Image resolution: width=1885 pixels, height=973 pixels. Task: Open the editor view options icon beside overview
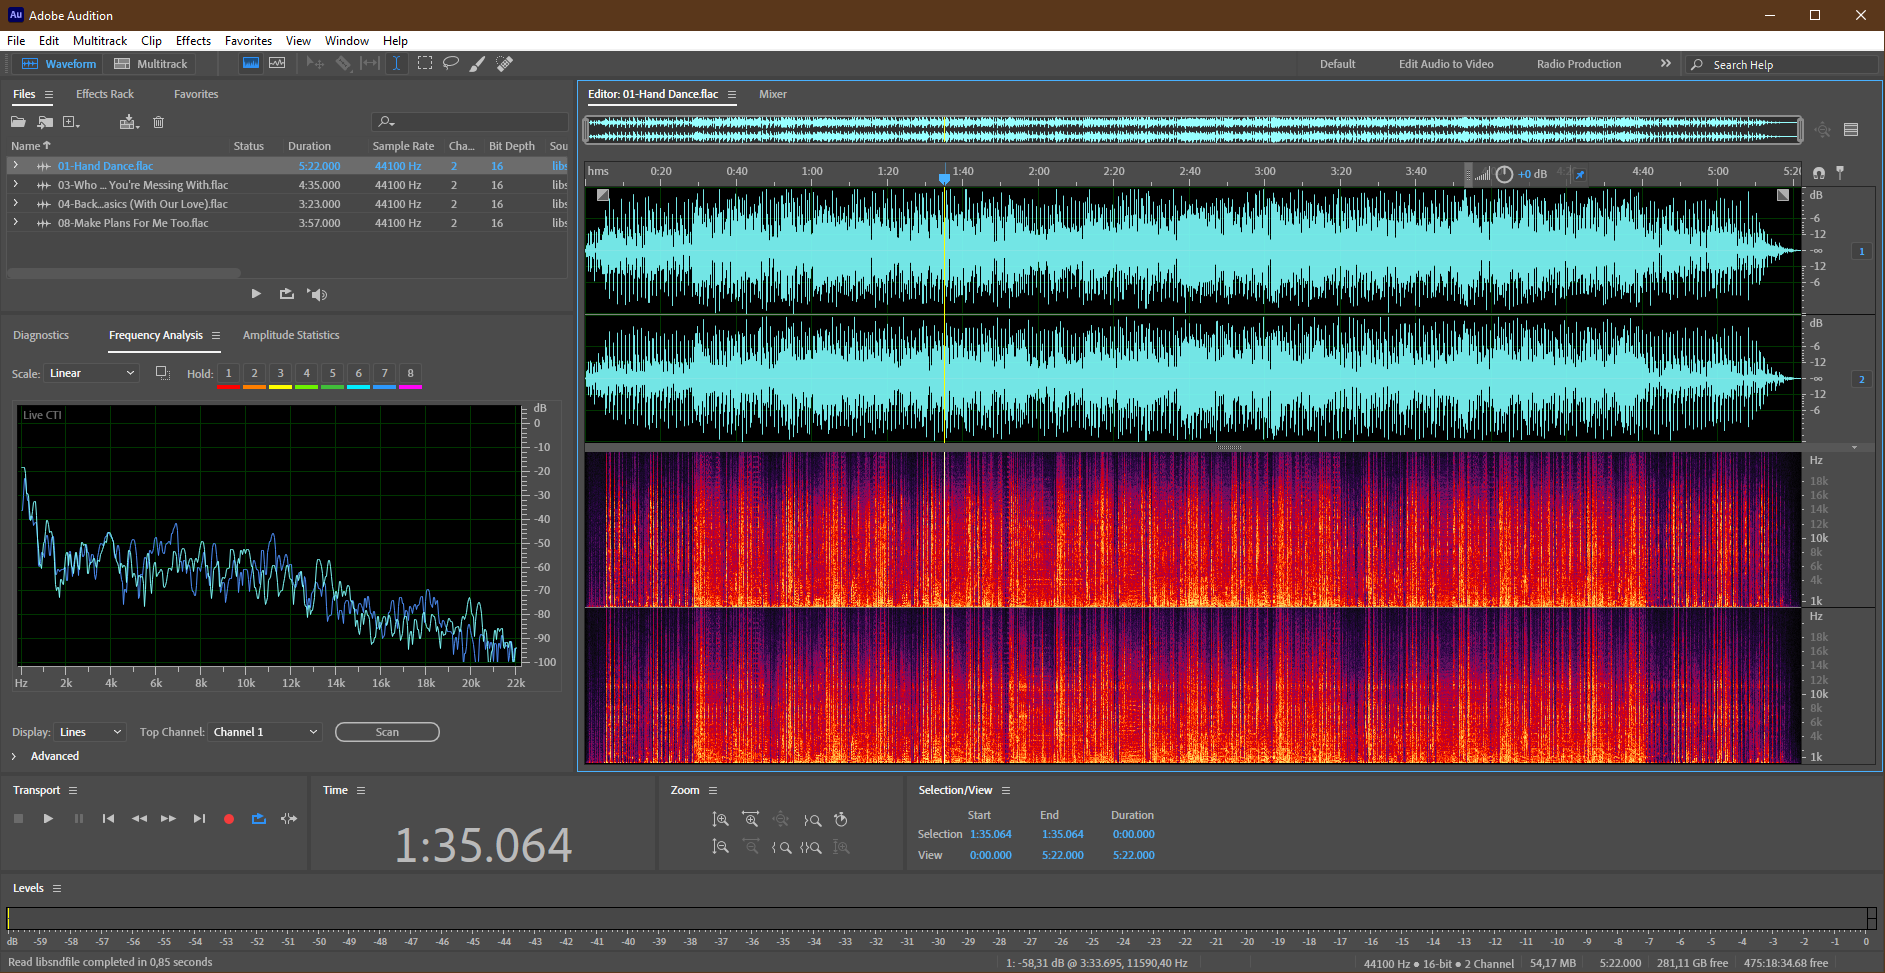click(1851, 130)
